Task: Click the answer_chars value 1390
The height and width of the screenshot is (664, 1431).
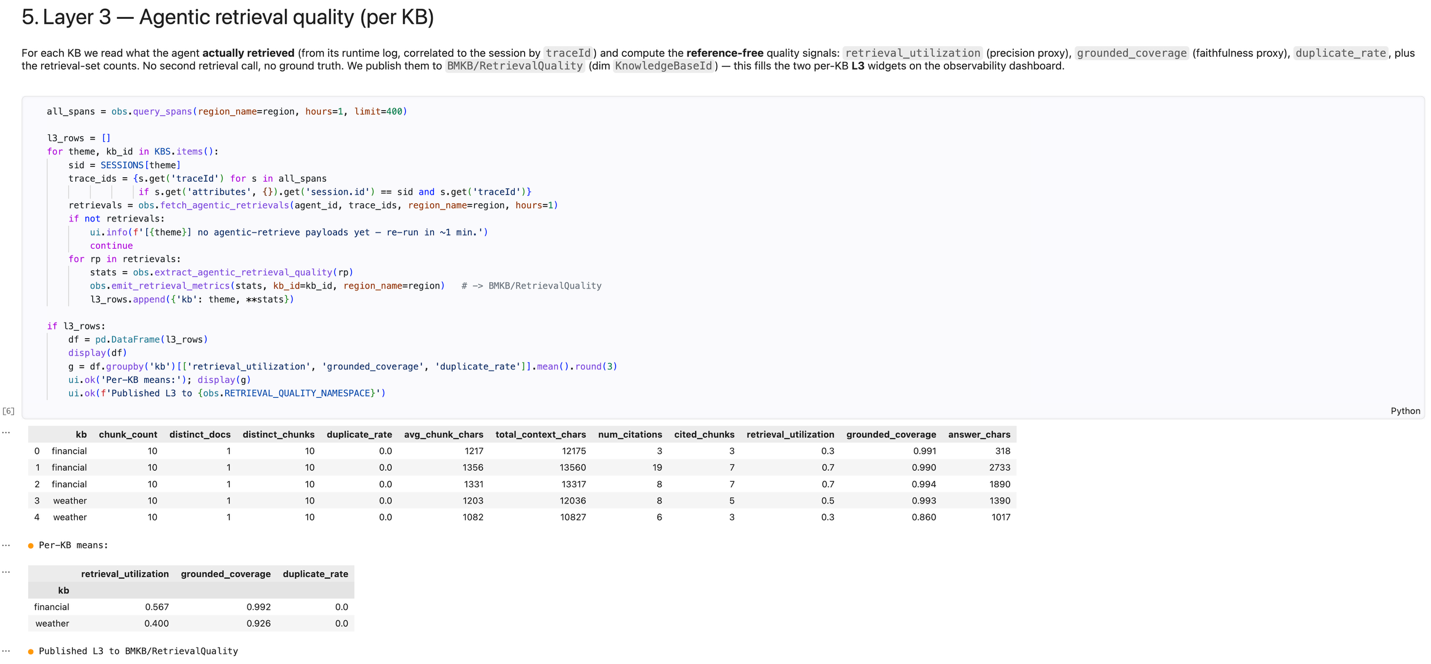Action: 999,500
